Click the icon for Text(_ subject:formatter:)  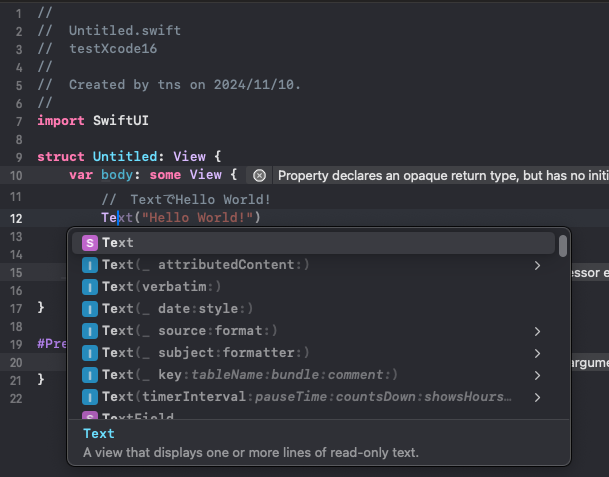(90, 353)
